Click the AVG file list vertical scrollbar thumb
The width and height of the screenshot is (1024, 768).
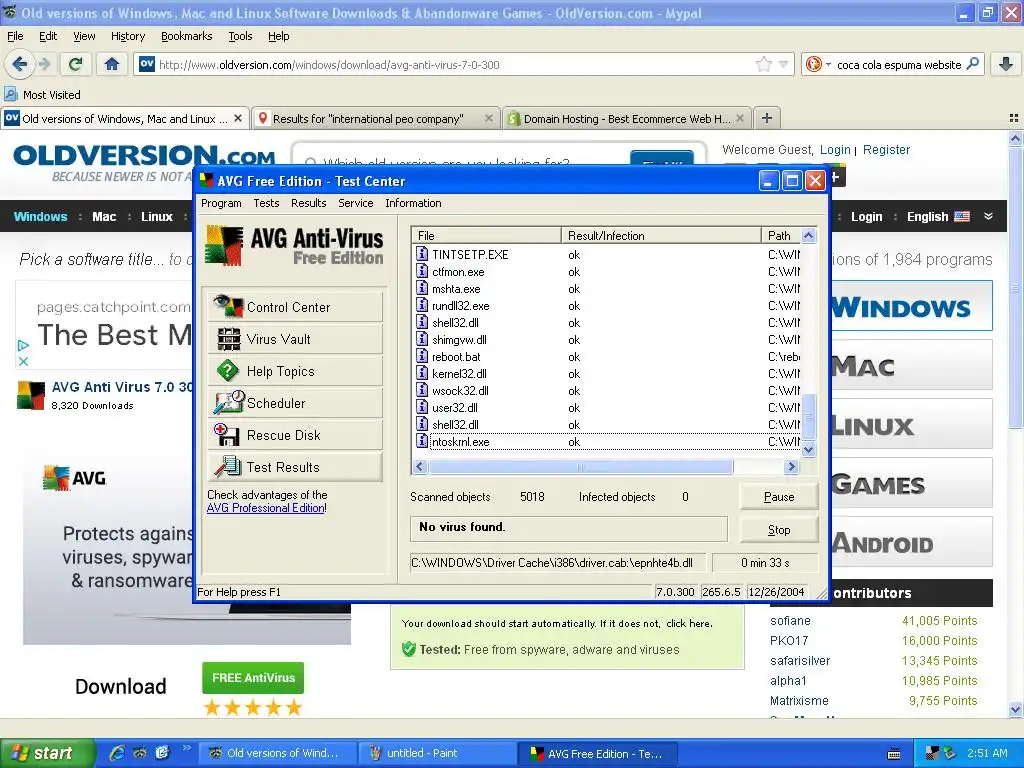(808, 417)
